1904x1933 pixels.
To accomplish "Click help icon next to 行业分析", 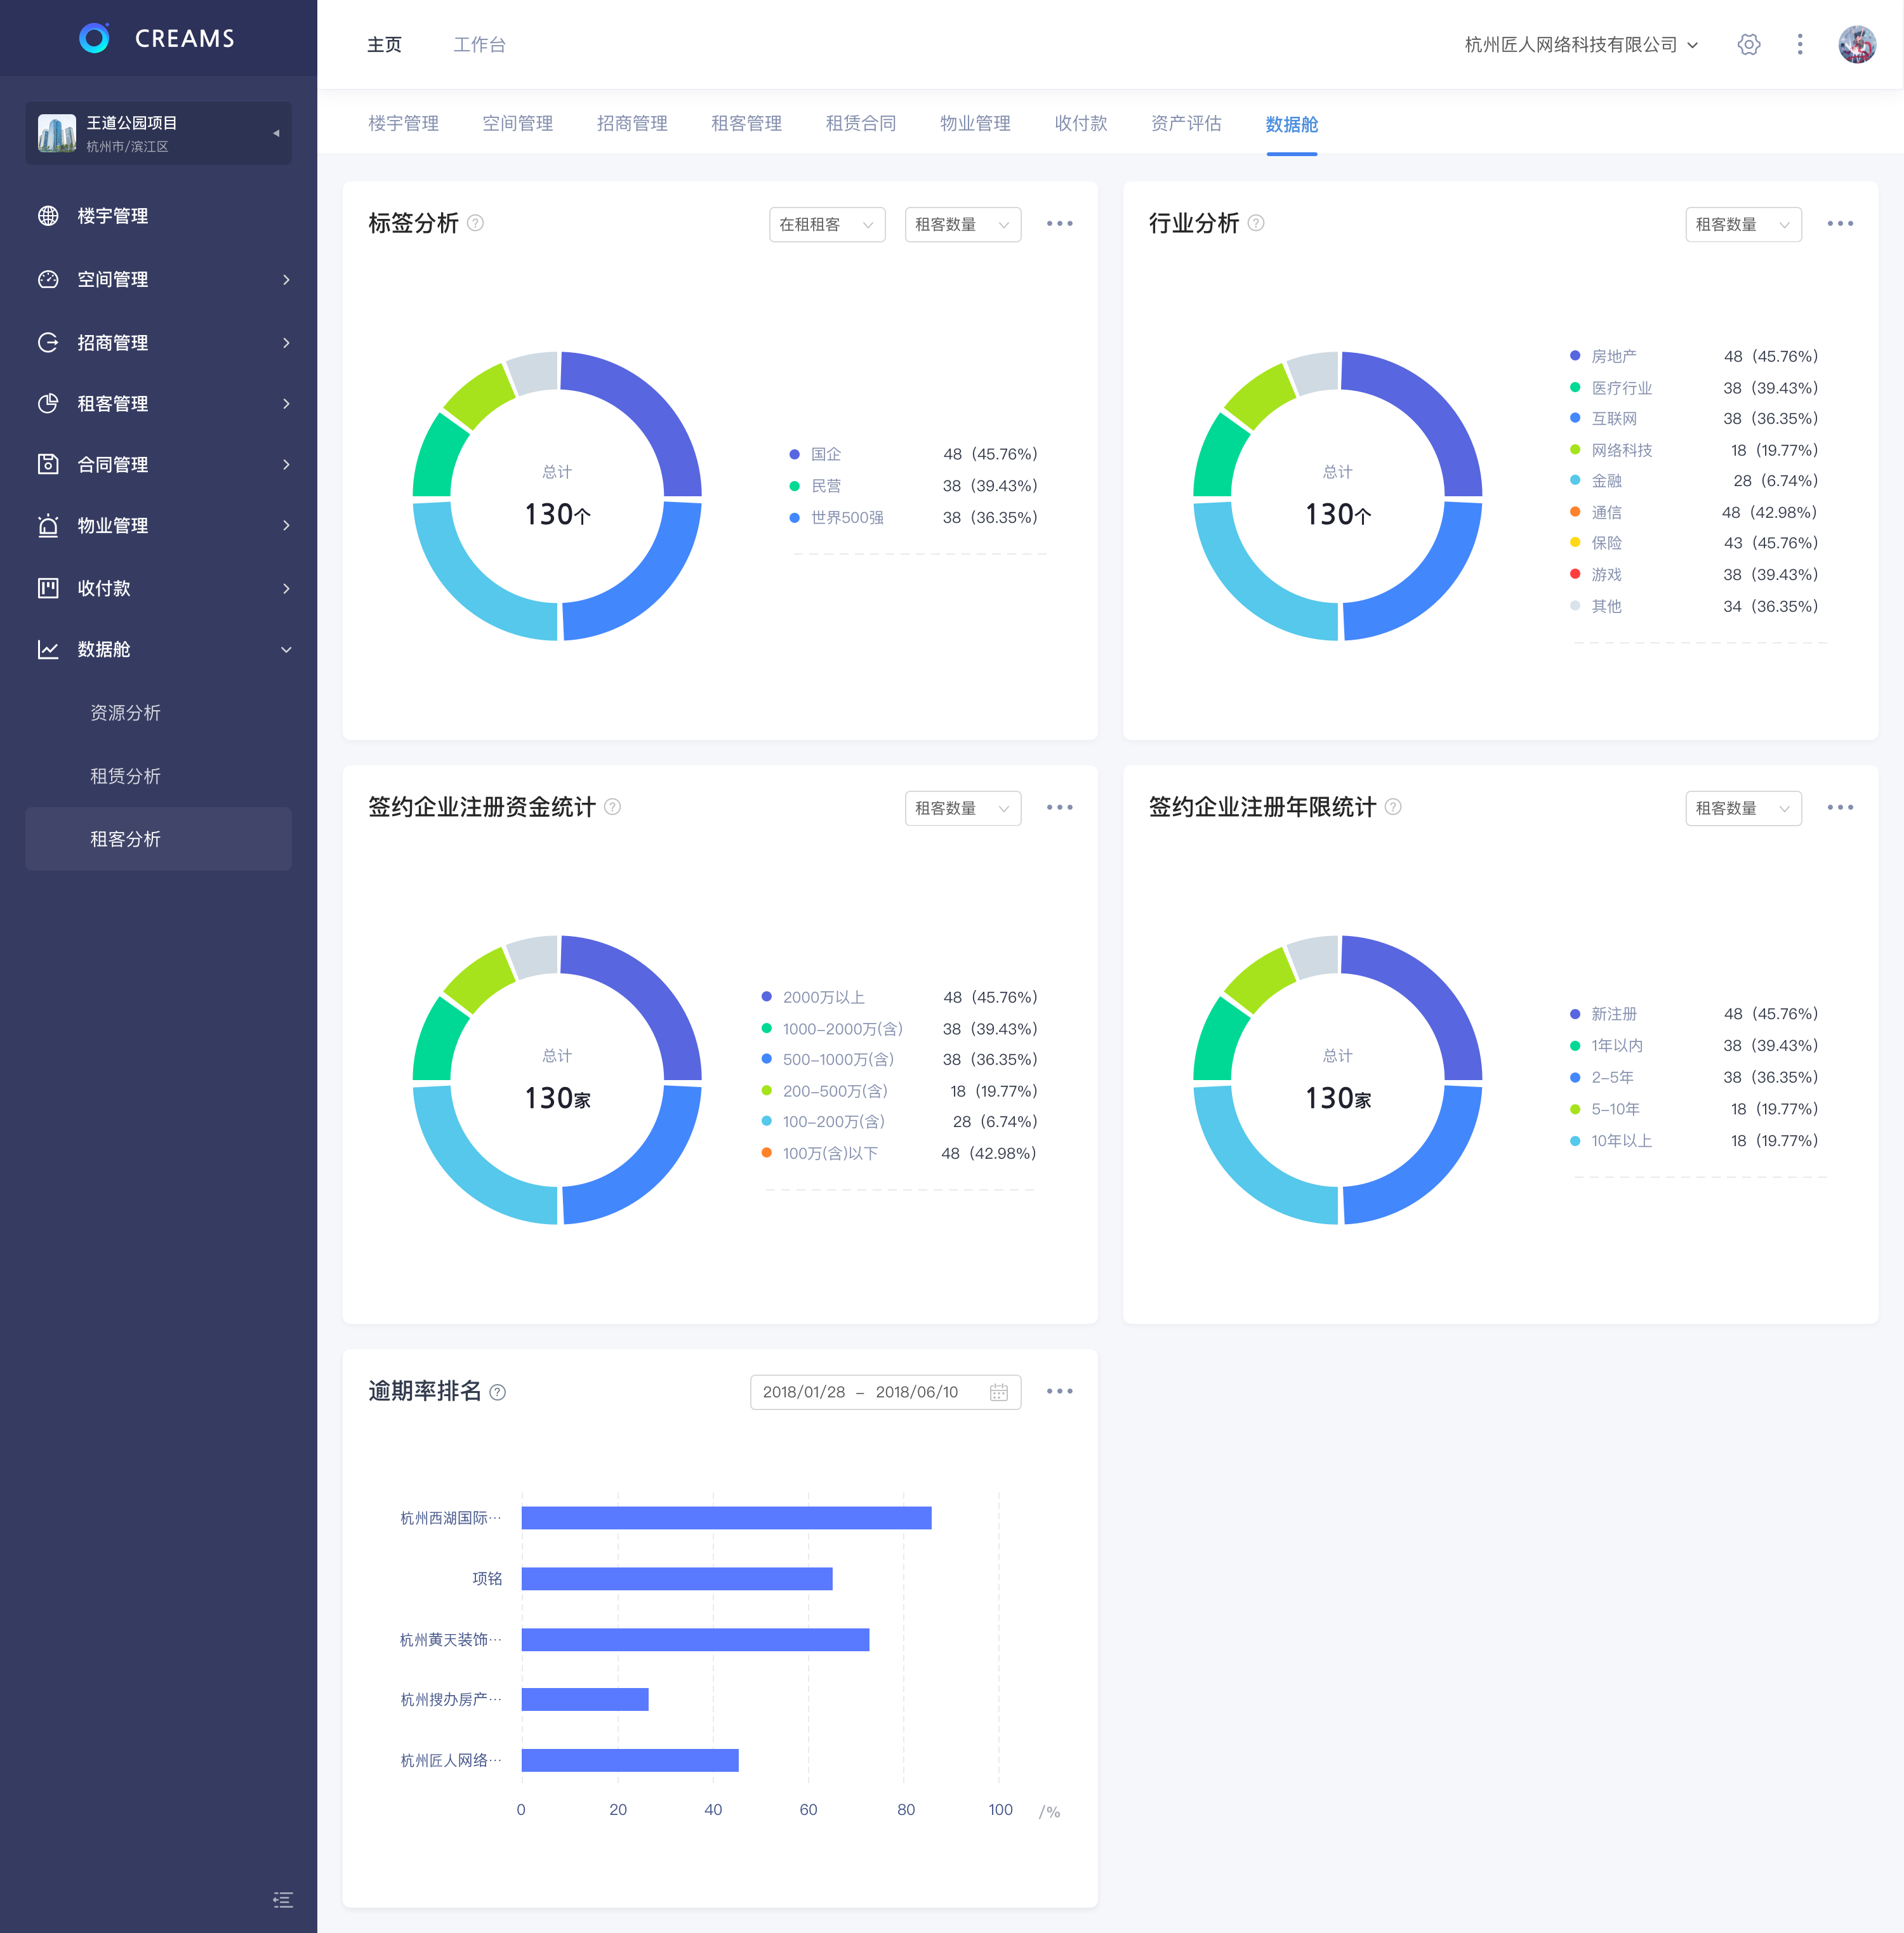I will coord(1256,223).
